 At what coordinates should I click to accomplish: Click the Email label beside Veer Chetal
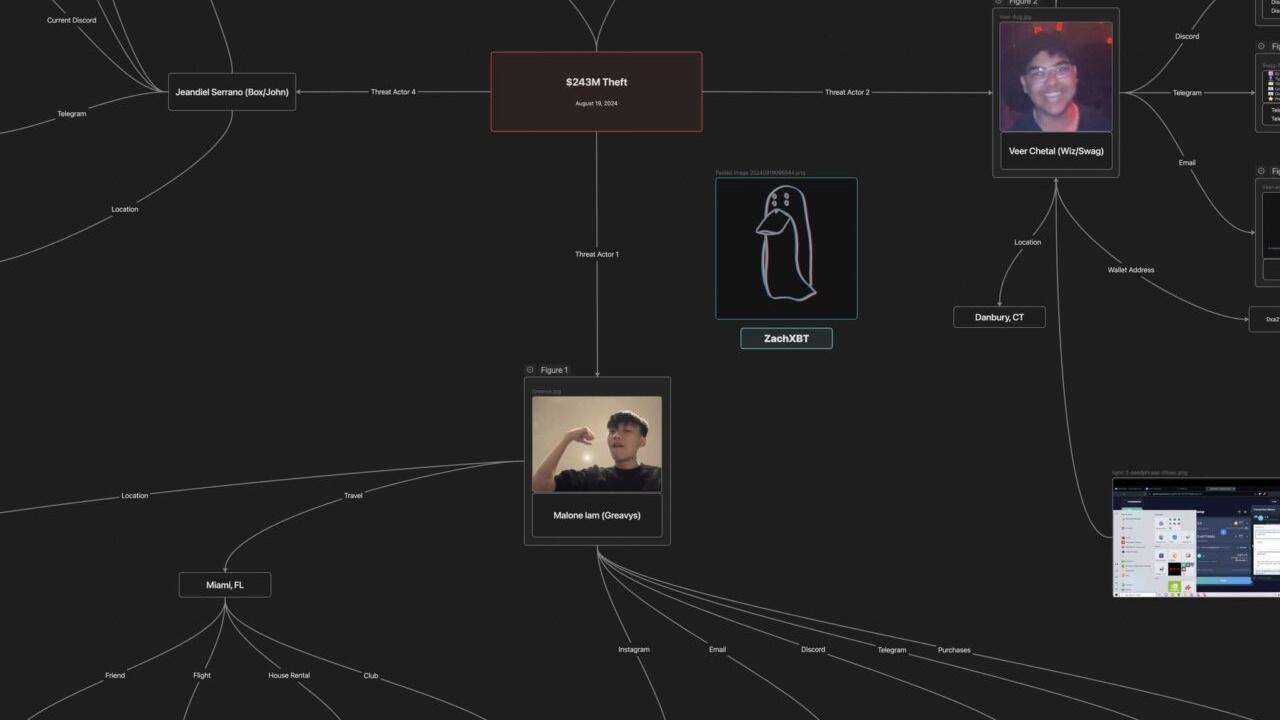(1187, 162)
